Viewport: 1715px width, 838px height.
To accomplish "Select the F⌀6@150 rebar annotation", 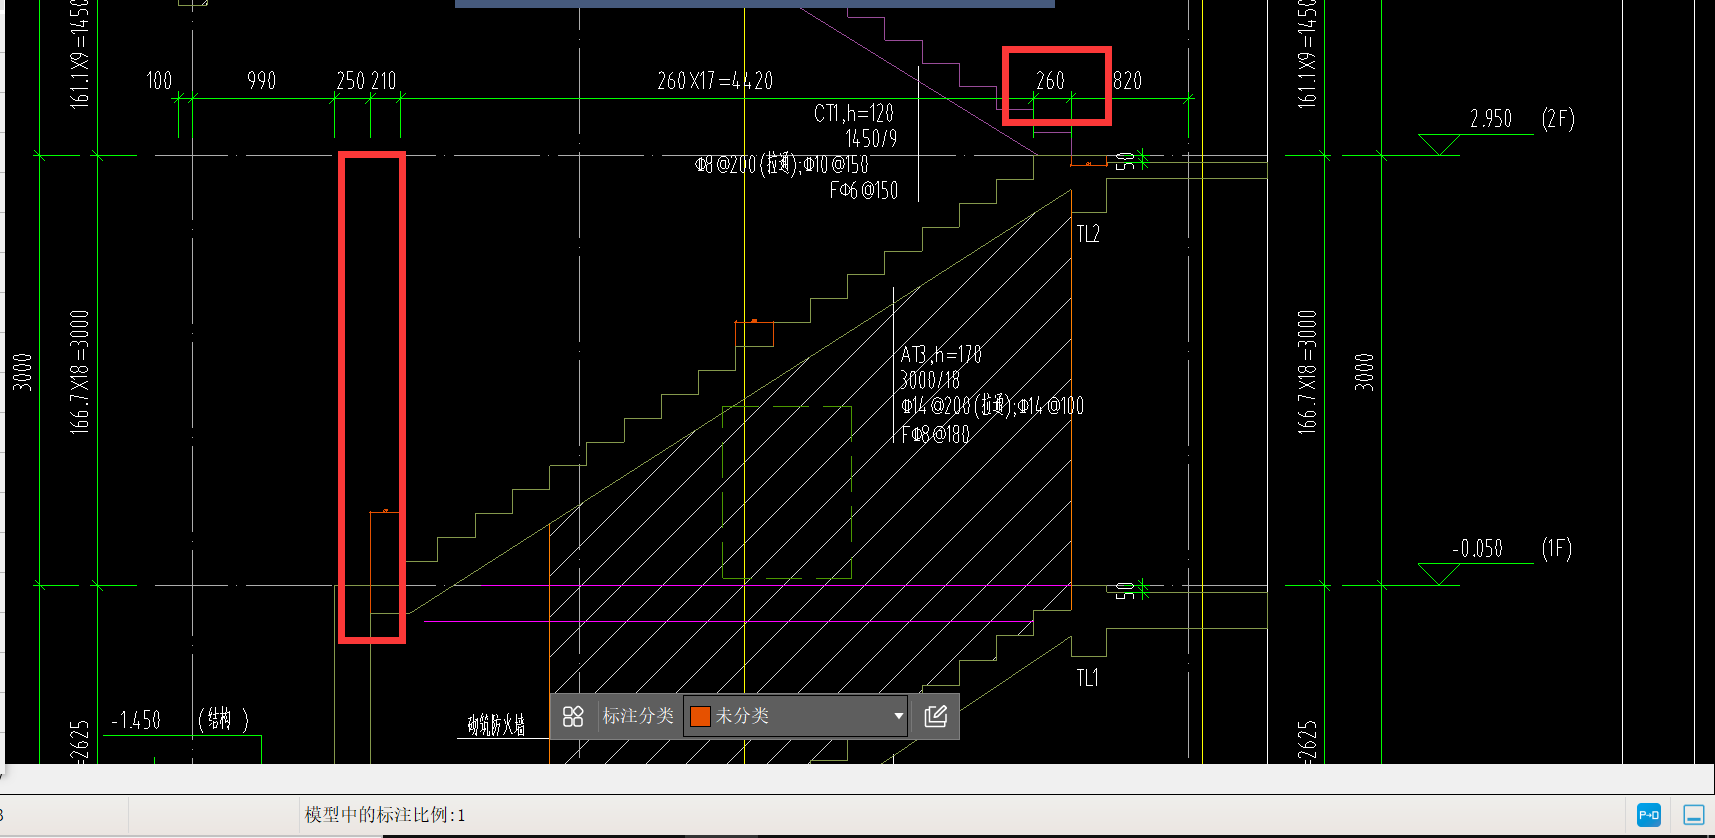I will [864, 190].
